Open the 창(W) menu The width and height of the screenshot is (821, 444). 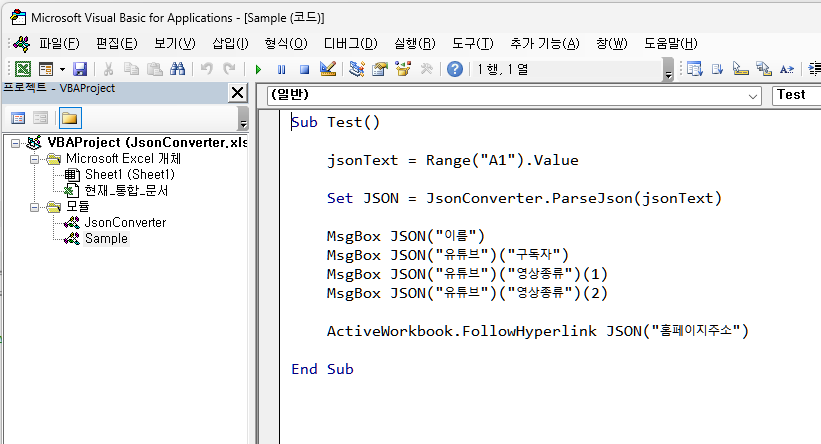pyautogui.click(x=612, y=43)
